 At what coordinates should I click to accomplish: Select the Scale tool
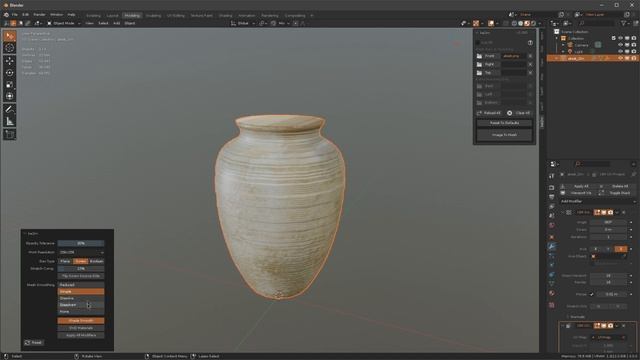tap(10, 84)
